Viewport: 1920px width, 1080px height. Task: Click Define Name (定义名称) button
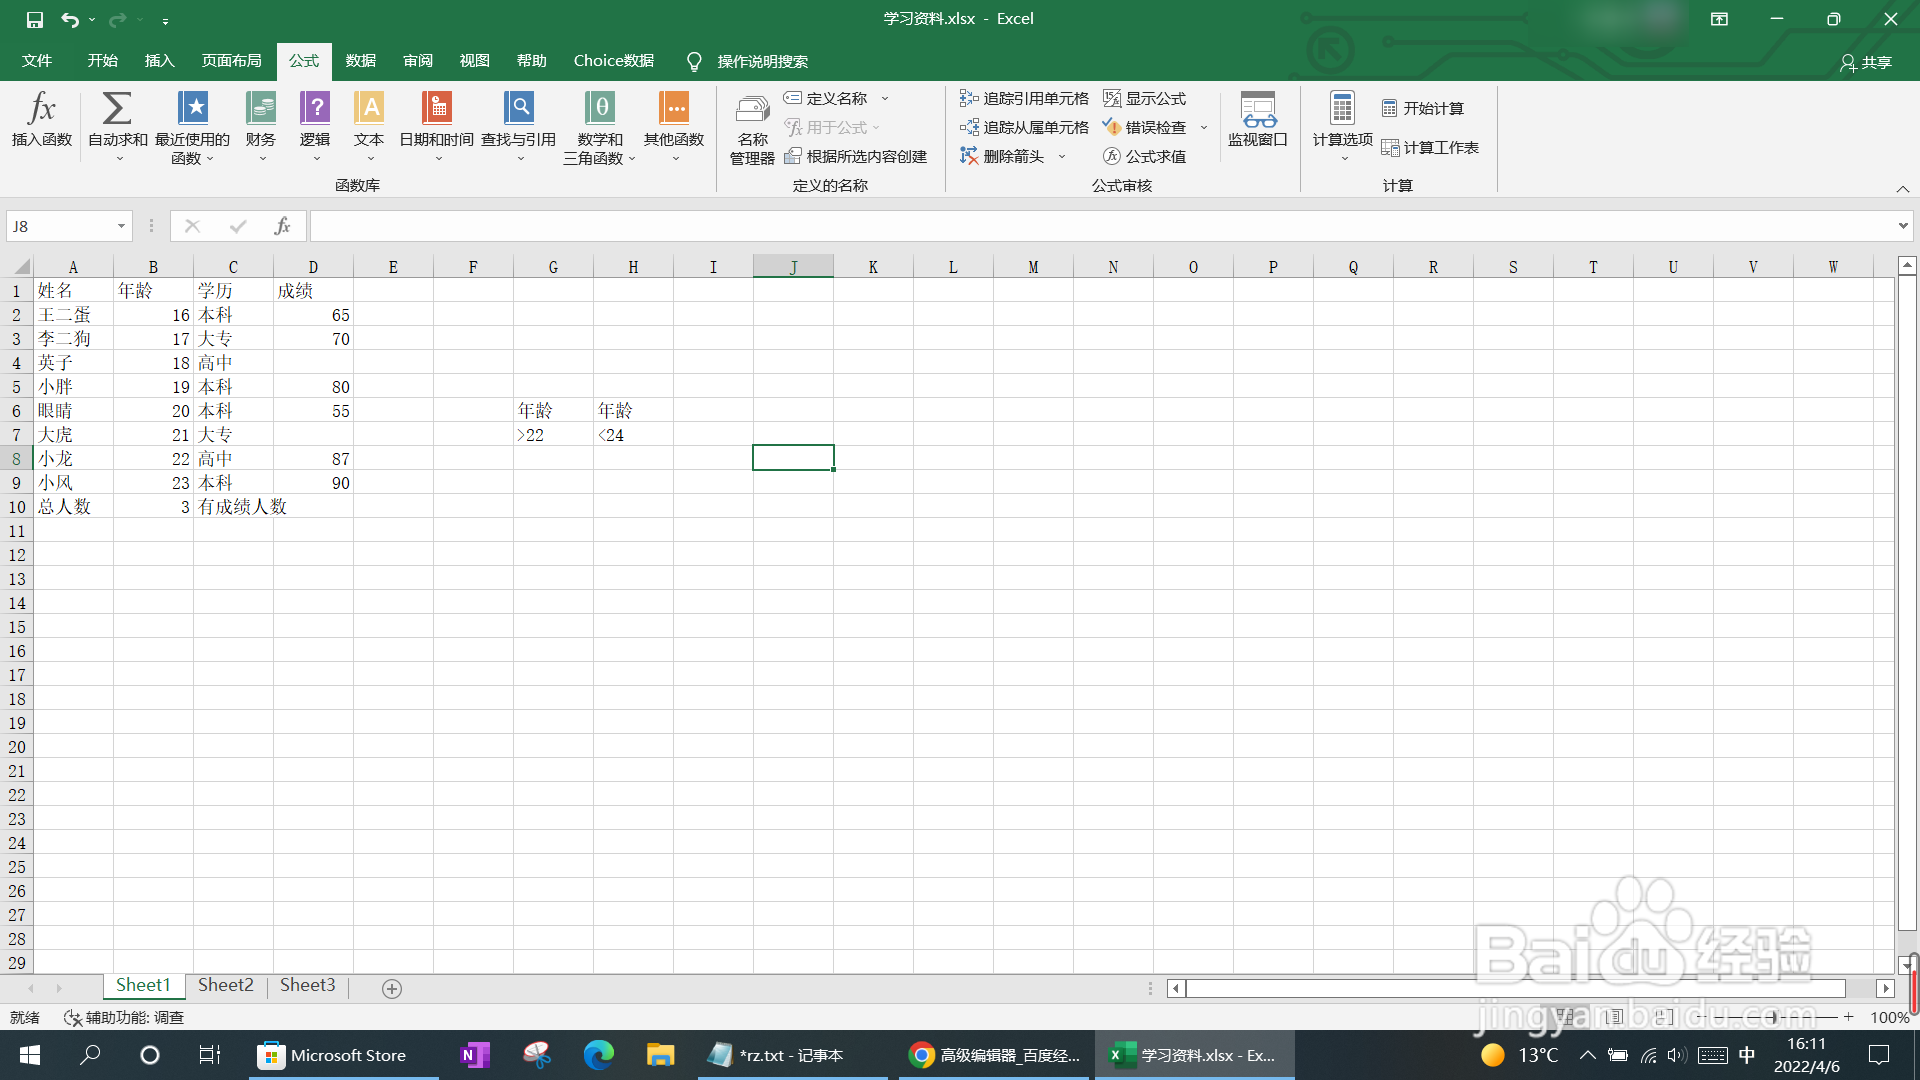tap(826, 98)
